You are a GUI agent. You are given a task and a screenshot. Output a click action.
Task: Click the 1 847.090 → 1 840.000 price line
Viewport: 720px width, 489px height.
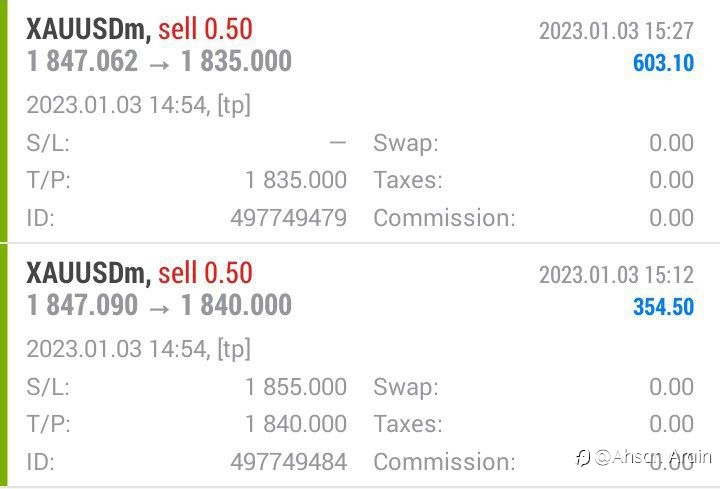(x=159, y=305)
